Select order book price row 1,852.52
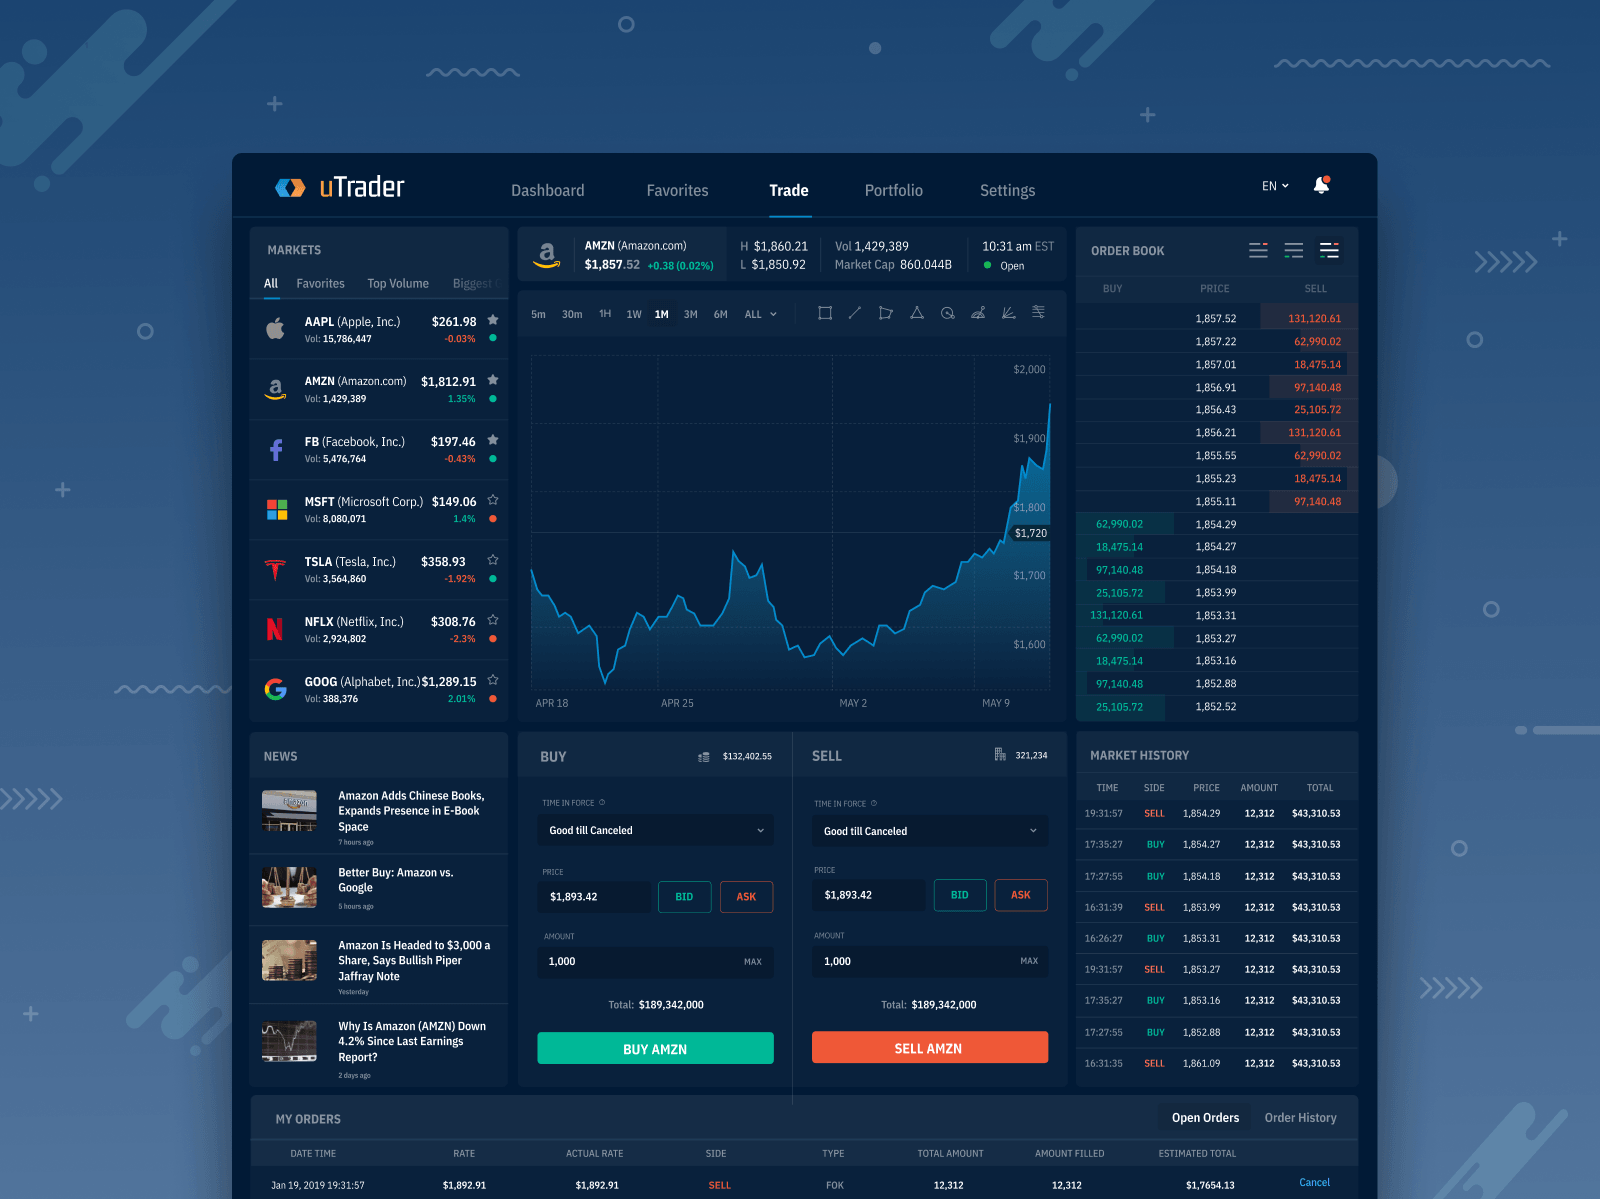Screen dimensions: 1600x1199 [x=1217, y=707]
